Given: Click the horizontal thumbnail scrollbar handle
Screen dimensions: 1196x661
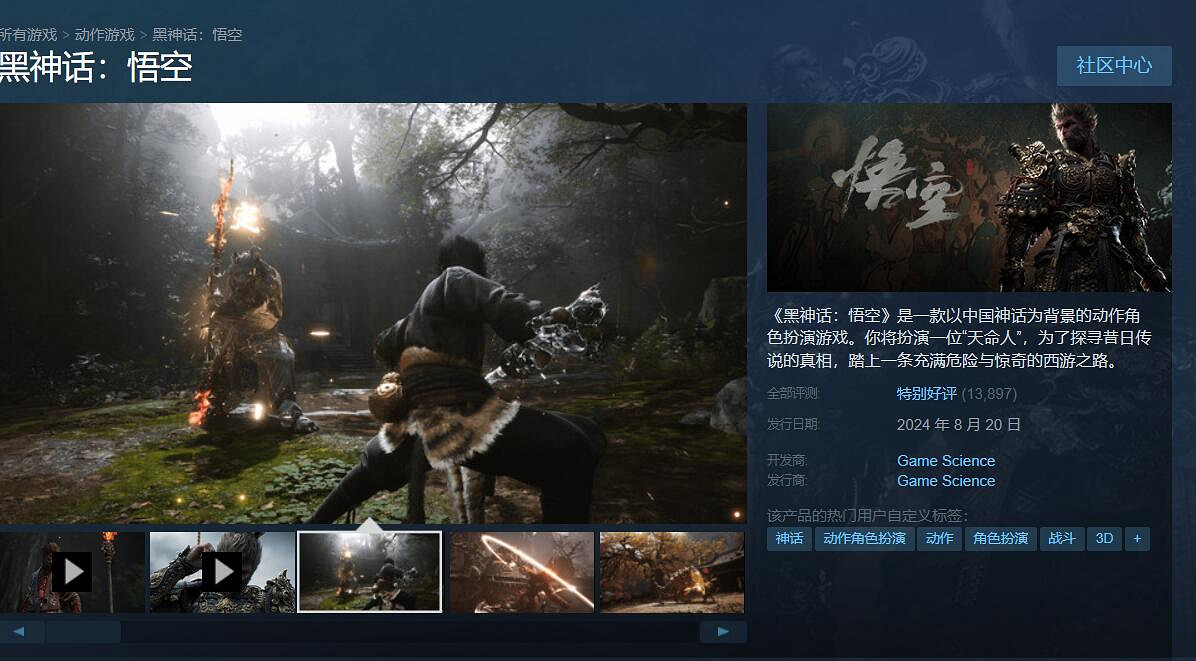Looking at the screenshot, I should (x=82, y=632).
